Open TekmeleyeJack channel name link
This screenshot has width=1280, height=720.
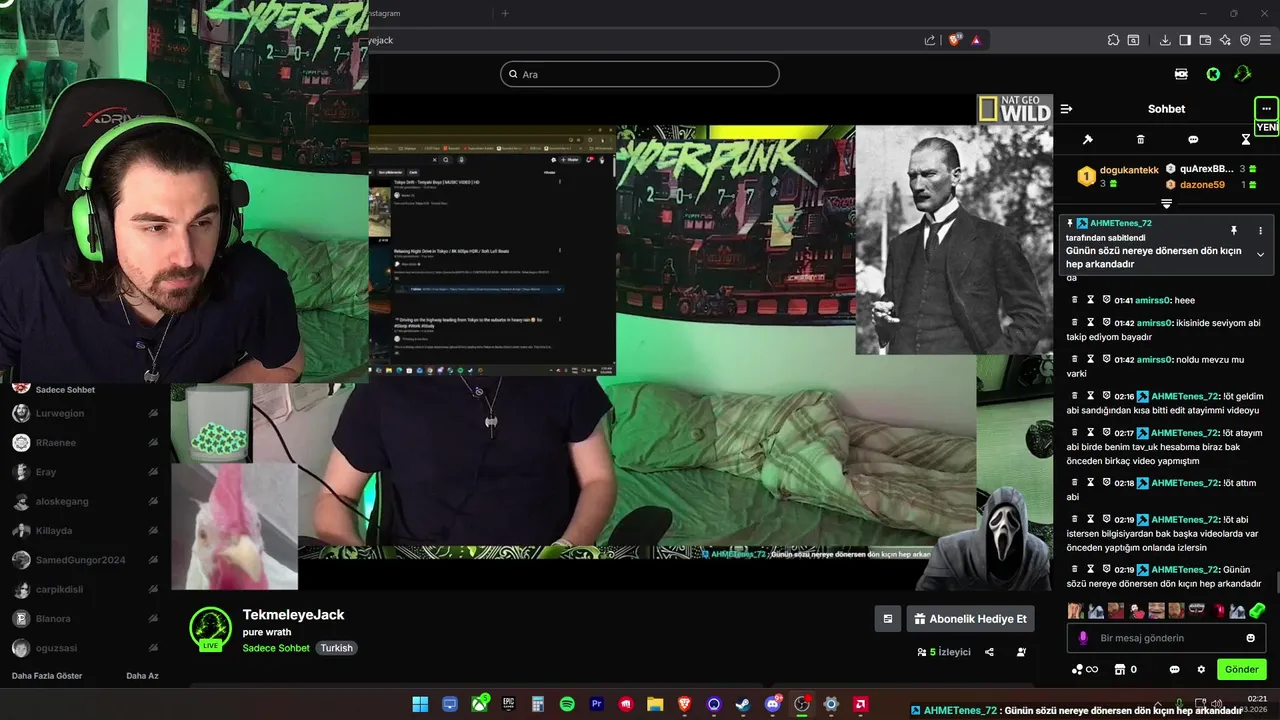(x=293, y=615)
